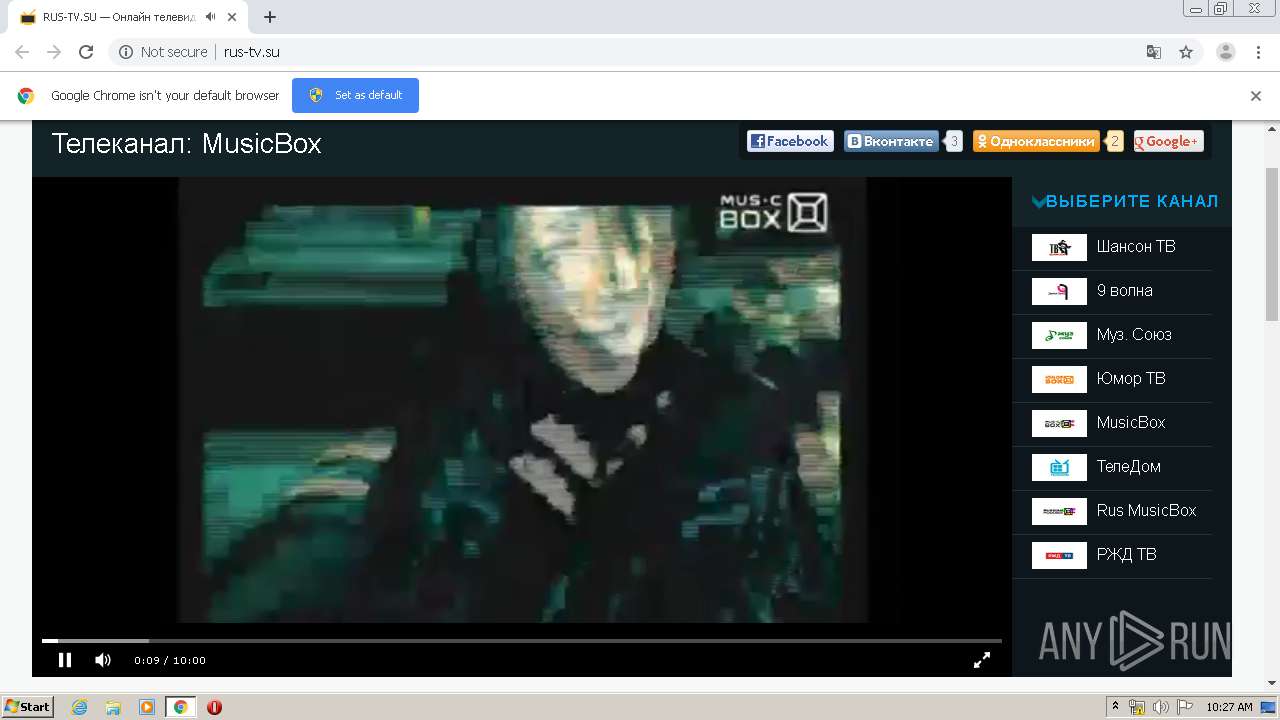
Task: Open a new browser tab
Action: [x=270, y=17]
